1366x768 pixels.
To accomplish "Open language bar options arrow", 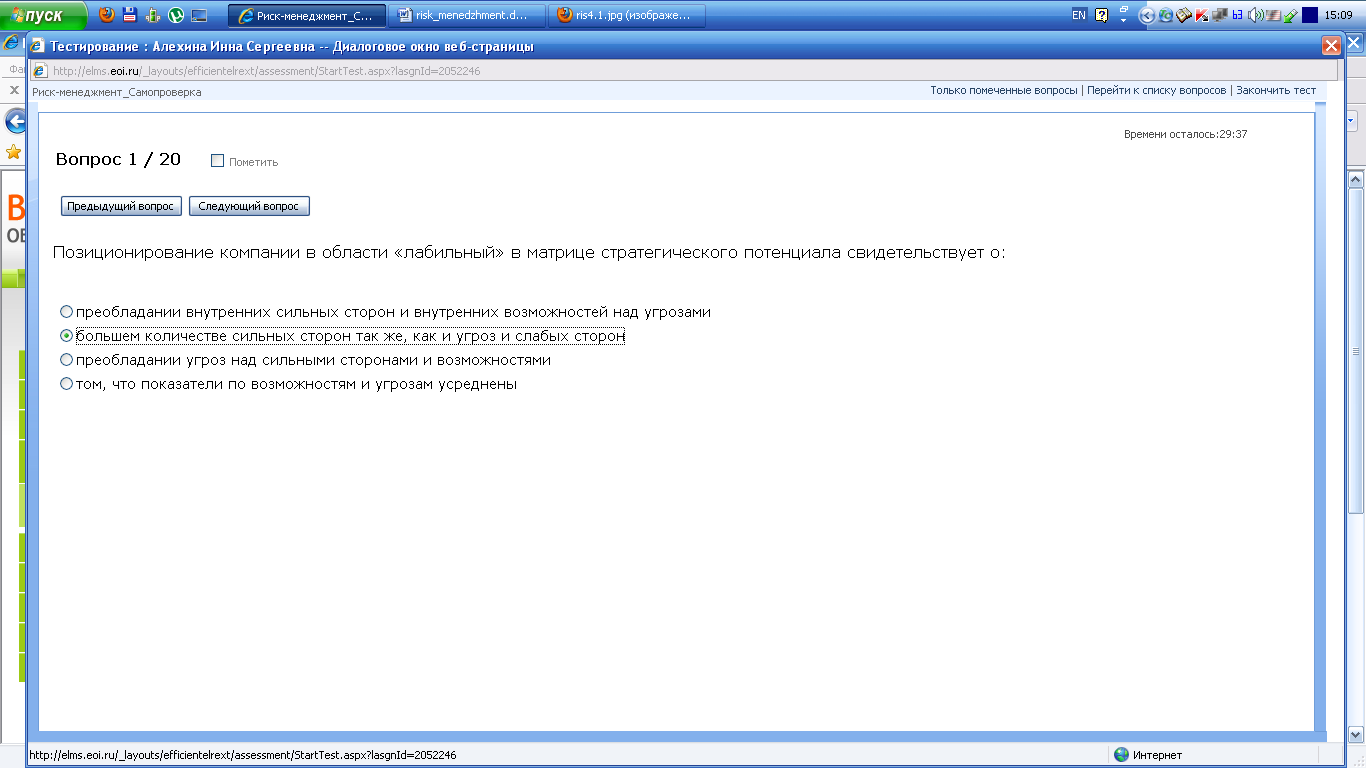I will click(1124, 20).
